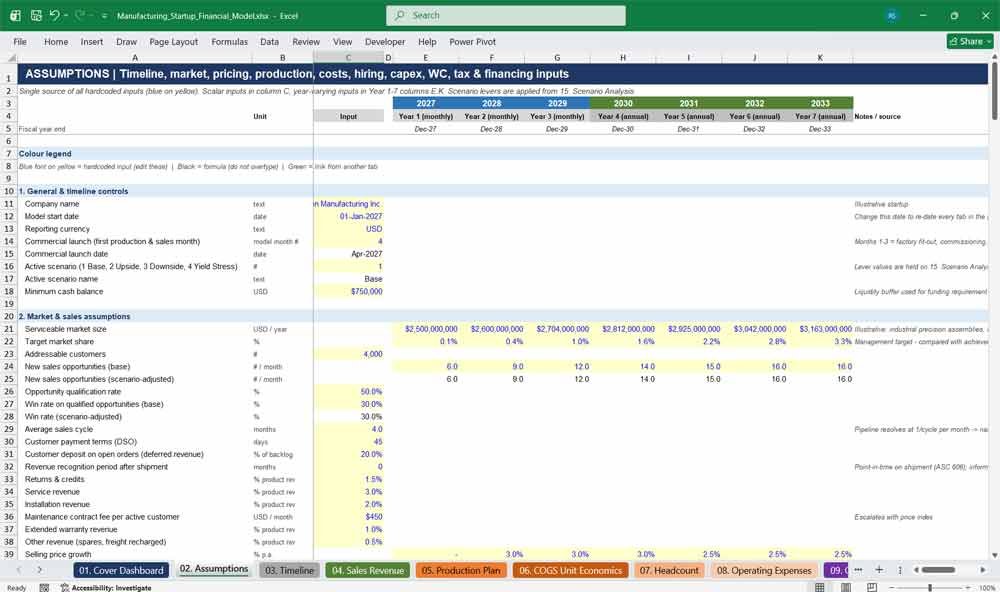Select the 03. Timeline sheet tab

pyautogui.click(x=290, y=570)
